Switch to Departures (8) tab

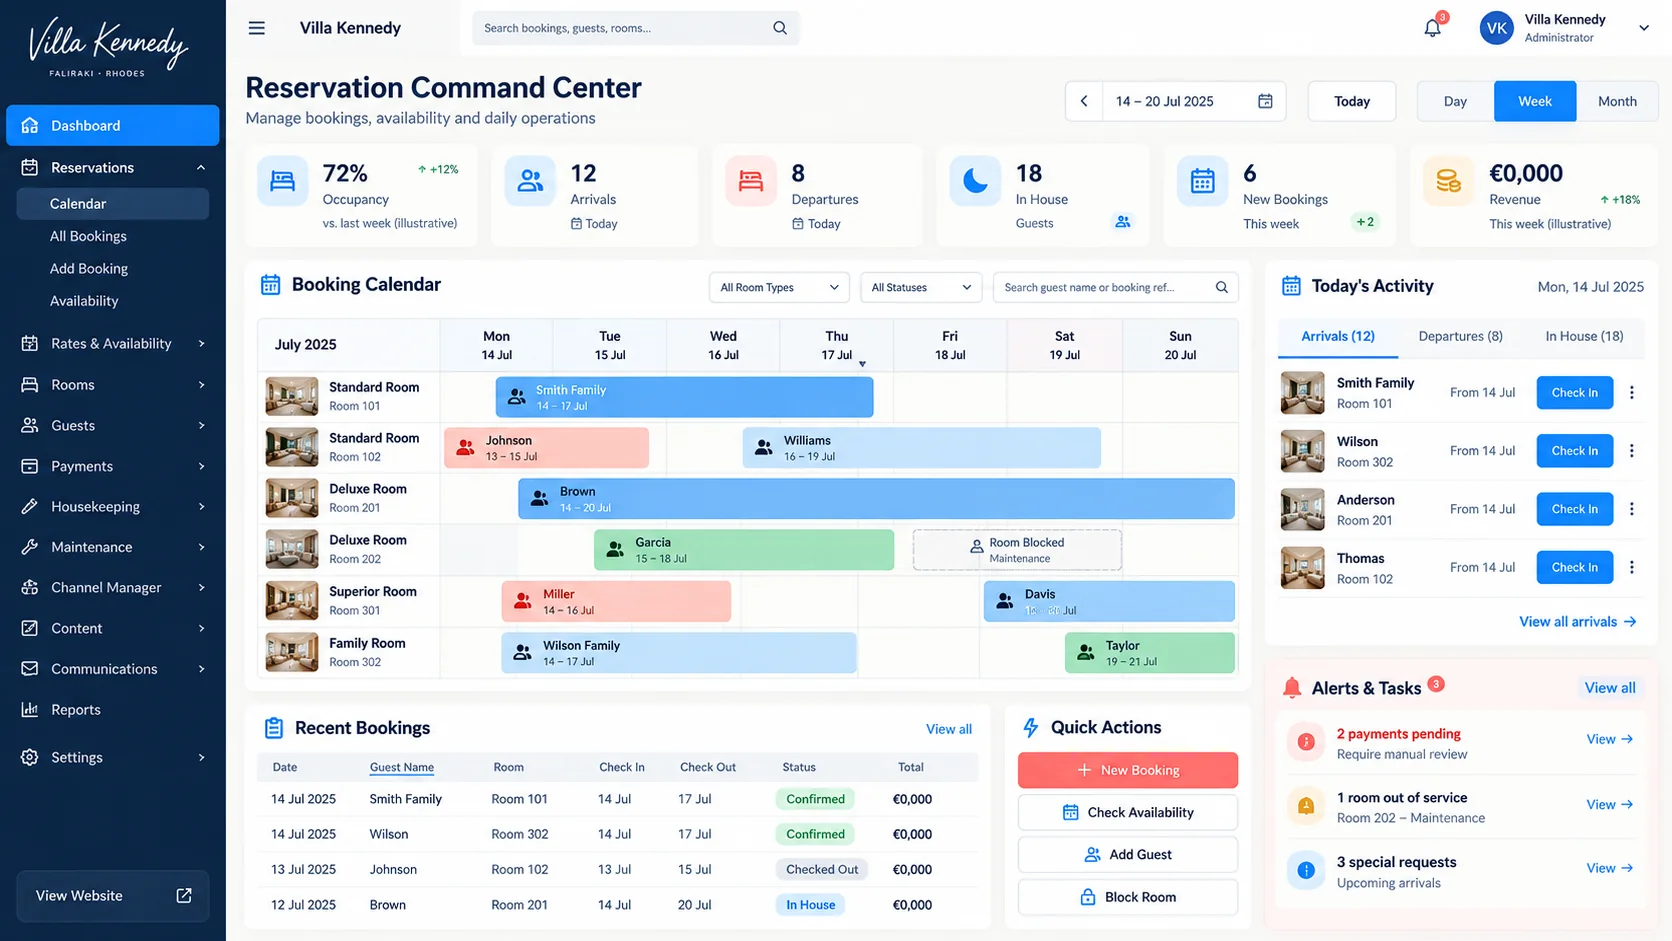pos(1460,336)
